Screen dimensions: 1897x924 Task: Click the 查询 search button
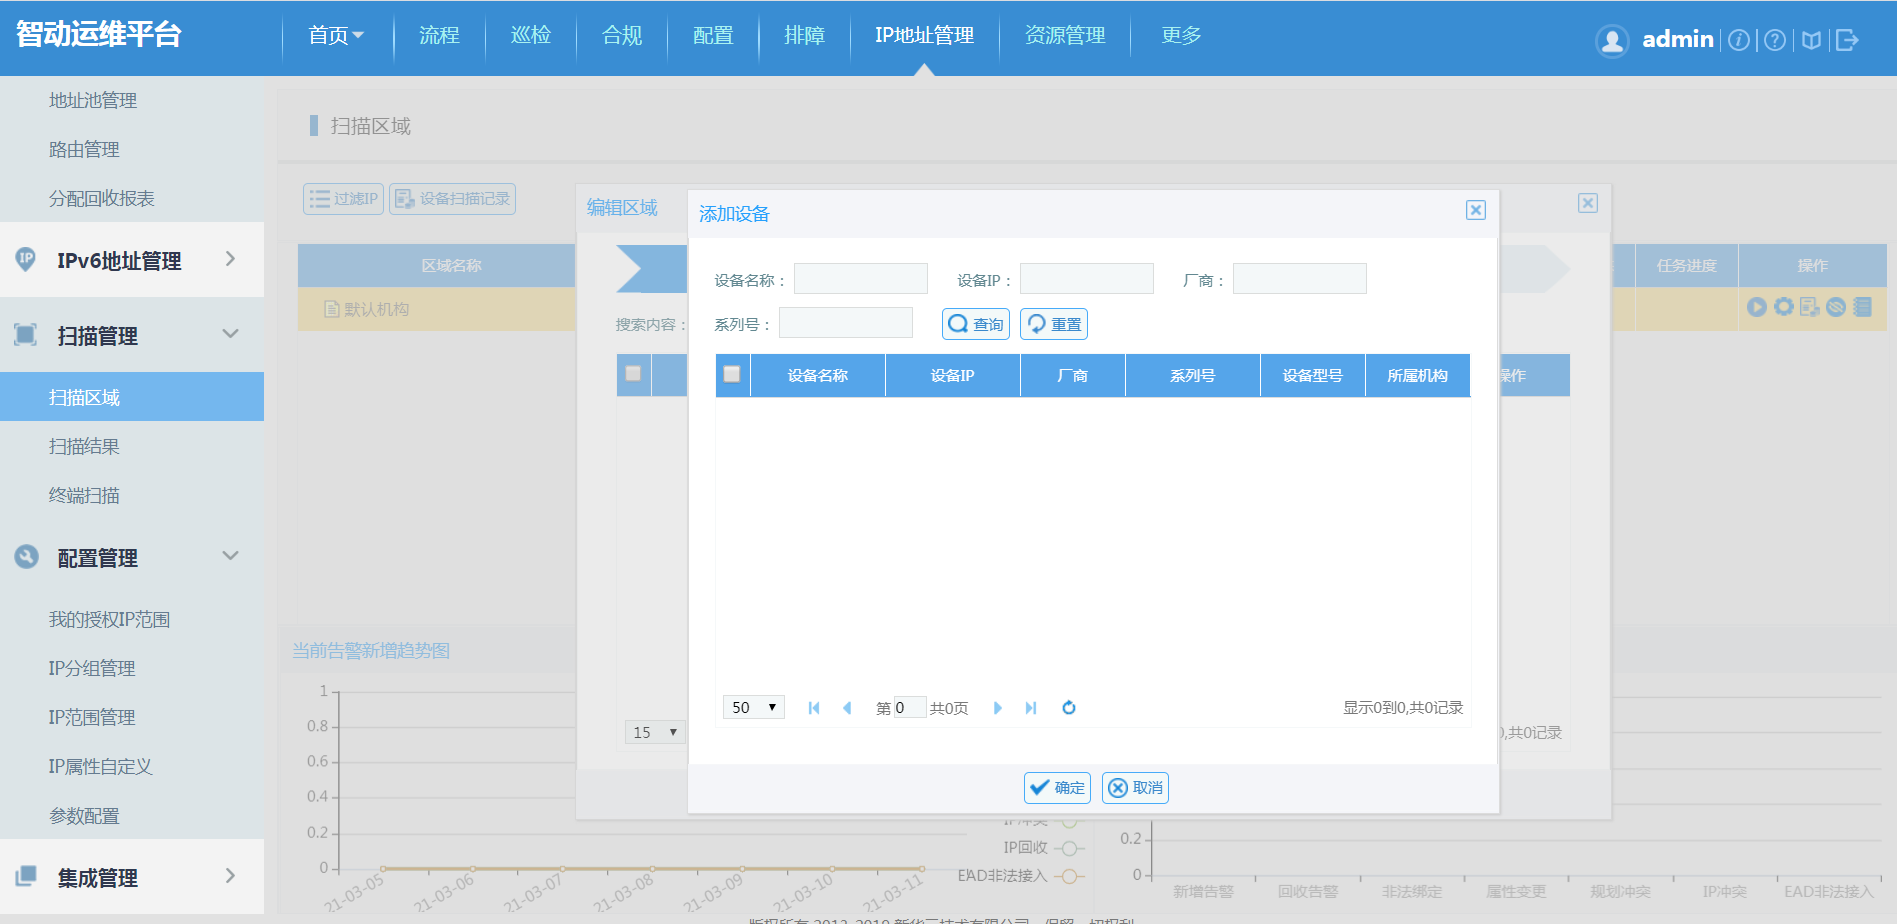[976, 324]
